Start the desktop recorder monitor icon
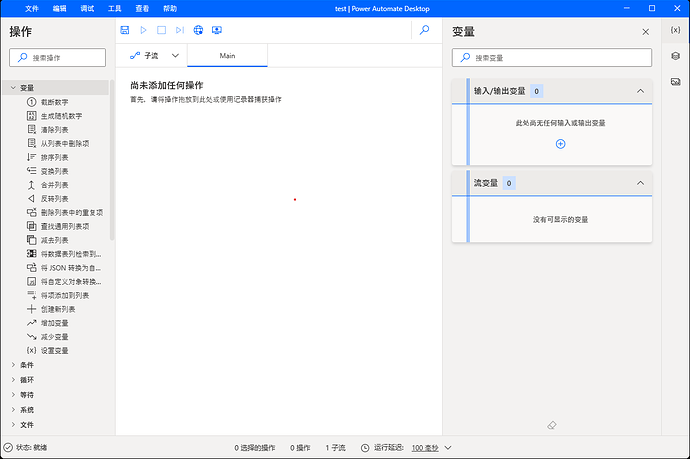Viewport: 690px width, 459px height. coord(217,31)
